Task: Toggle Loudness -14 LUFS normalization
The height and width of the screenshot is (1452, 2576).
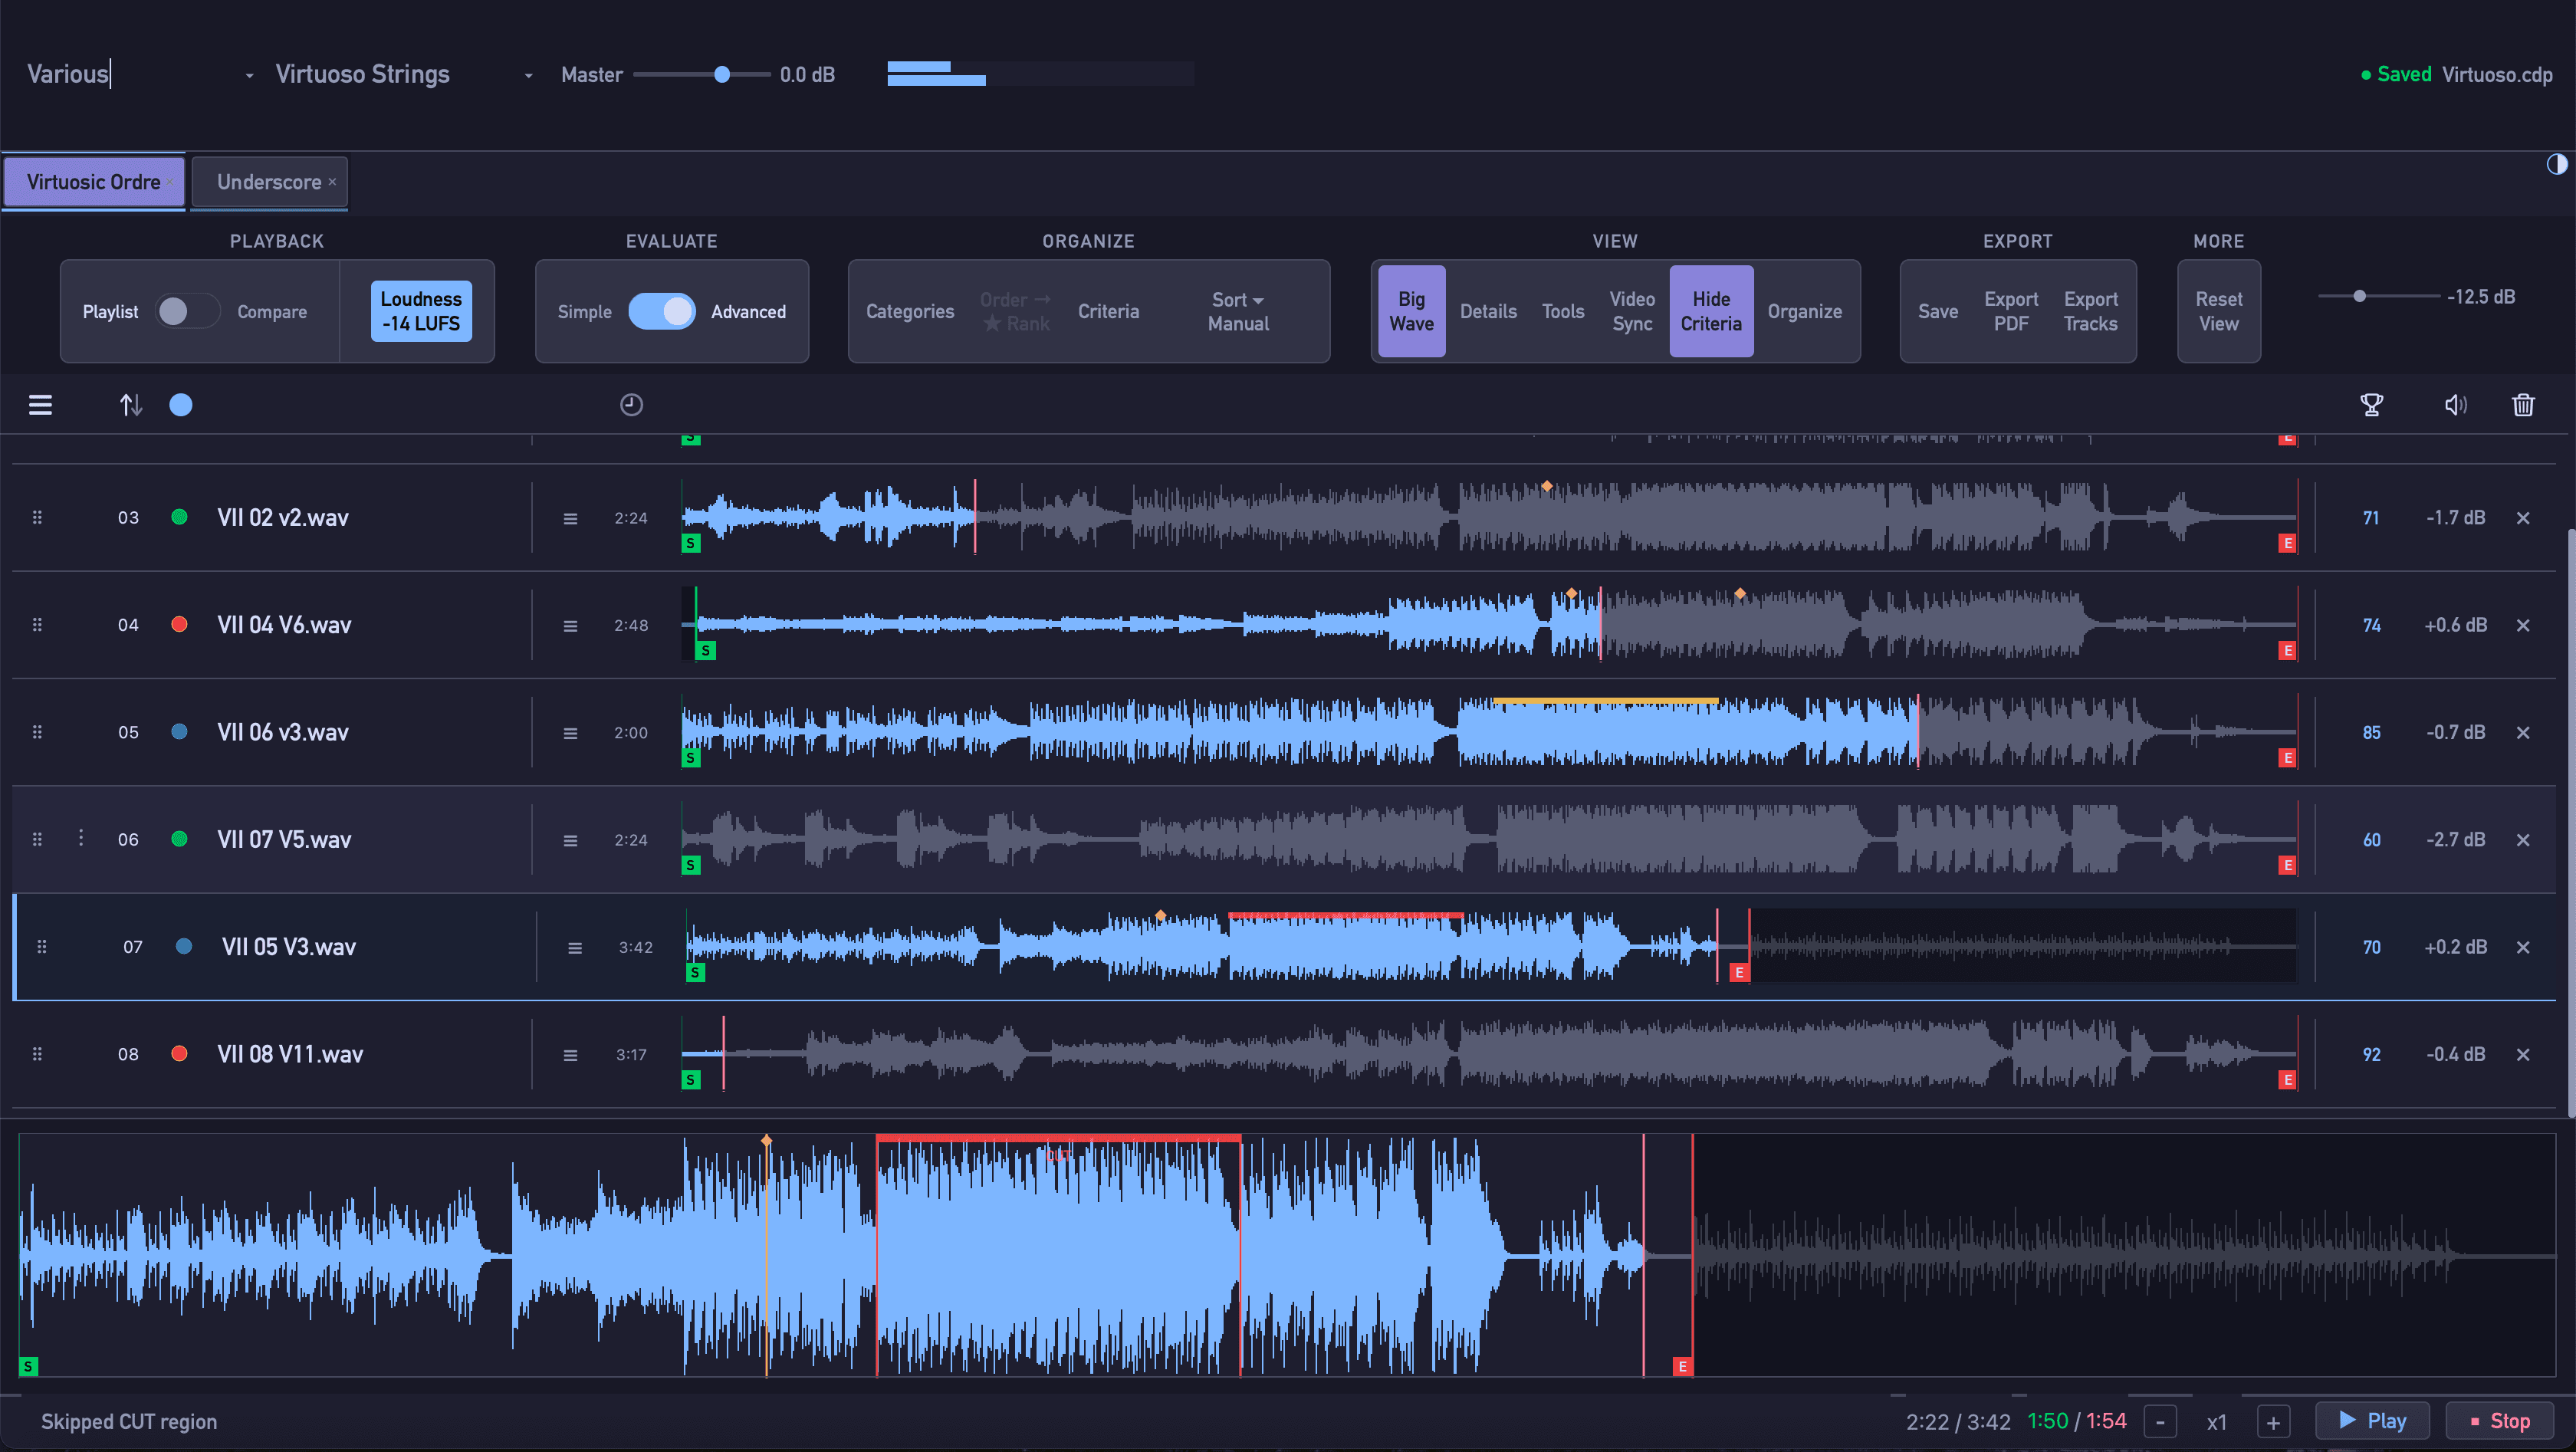Action: (421, 311)
